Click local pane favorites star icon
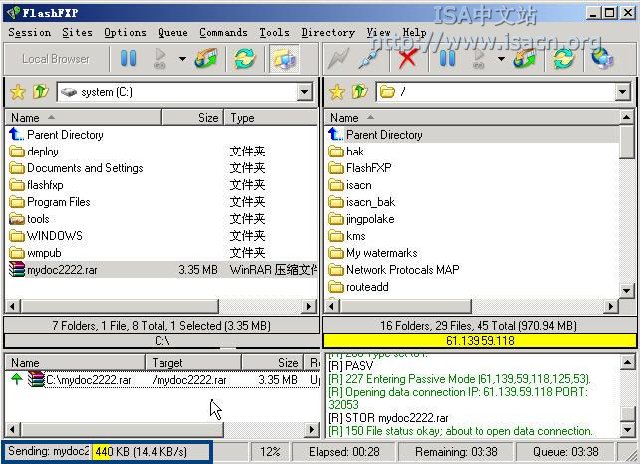The width and height of the screenshot is (640, 464). pos(18,92)
